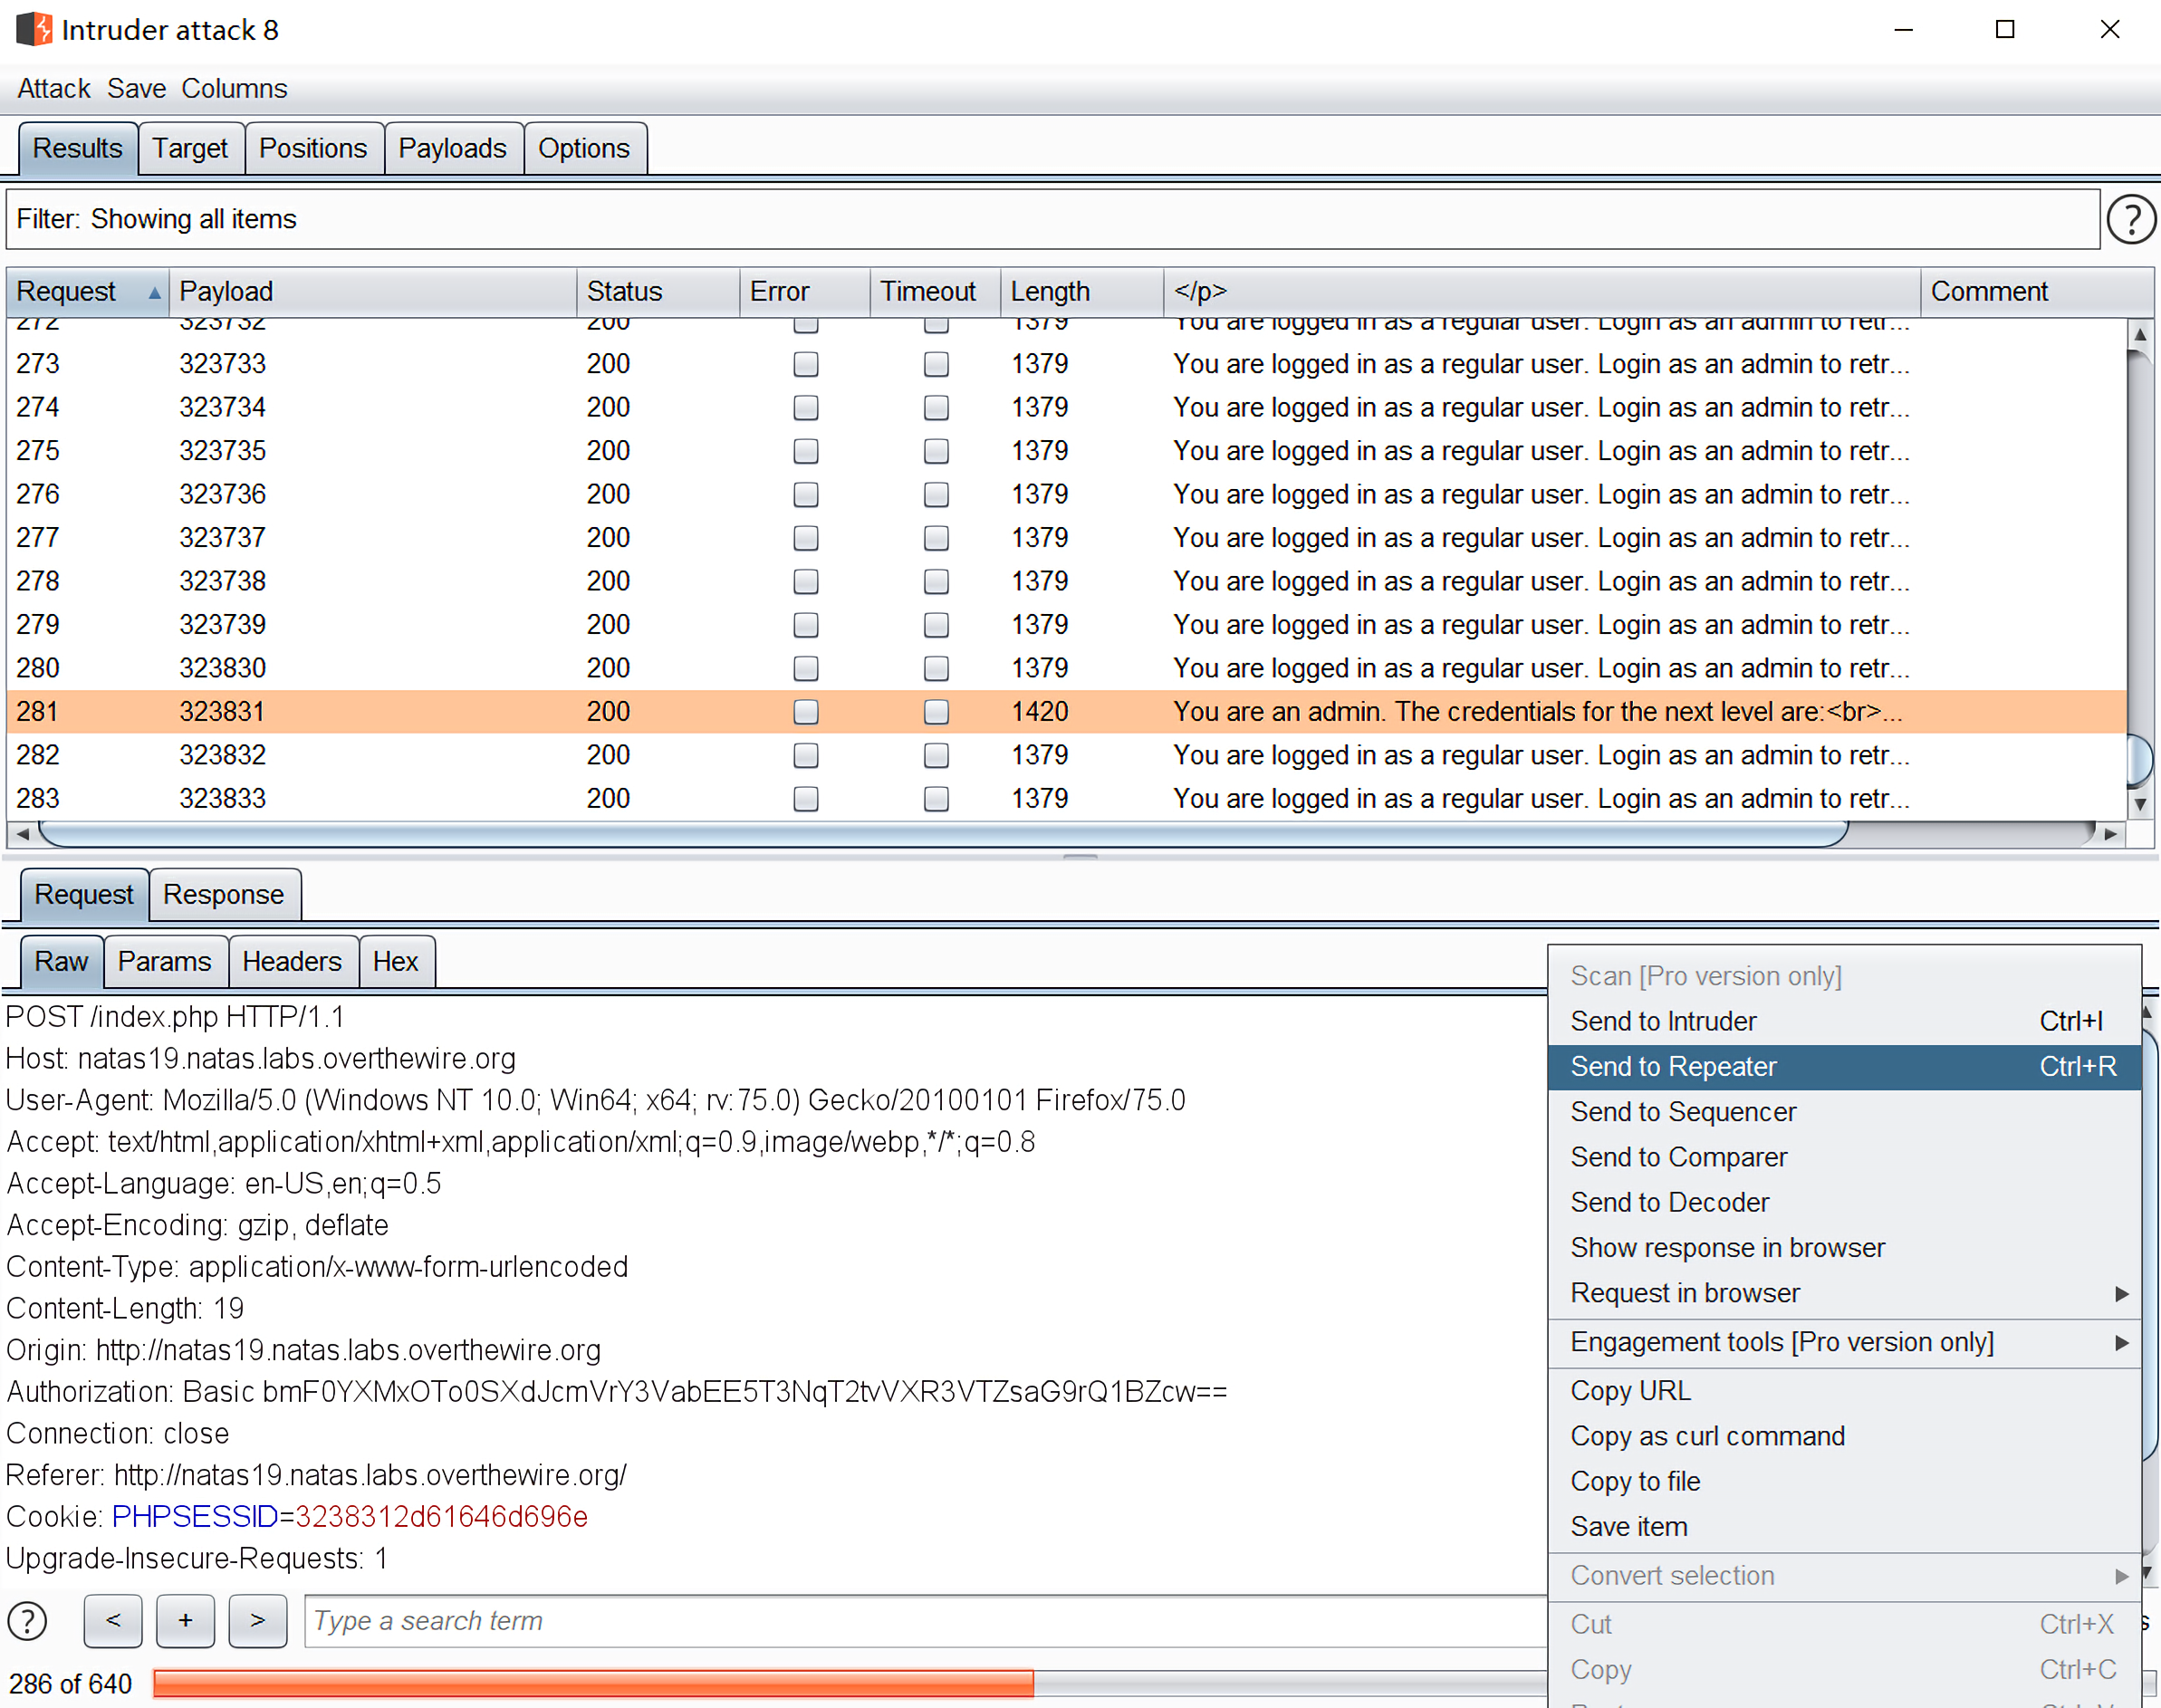The image size is (2161, 1708).
Task: Choose Send to Repeater from context menu
Action: 1844,1066
